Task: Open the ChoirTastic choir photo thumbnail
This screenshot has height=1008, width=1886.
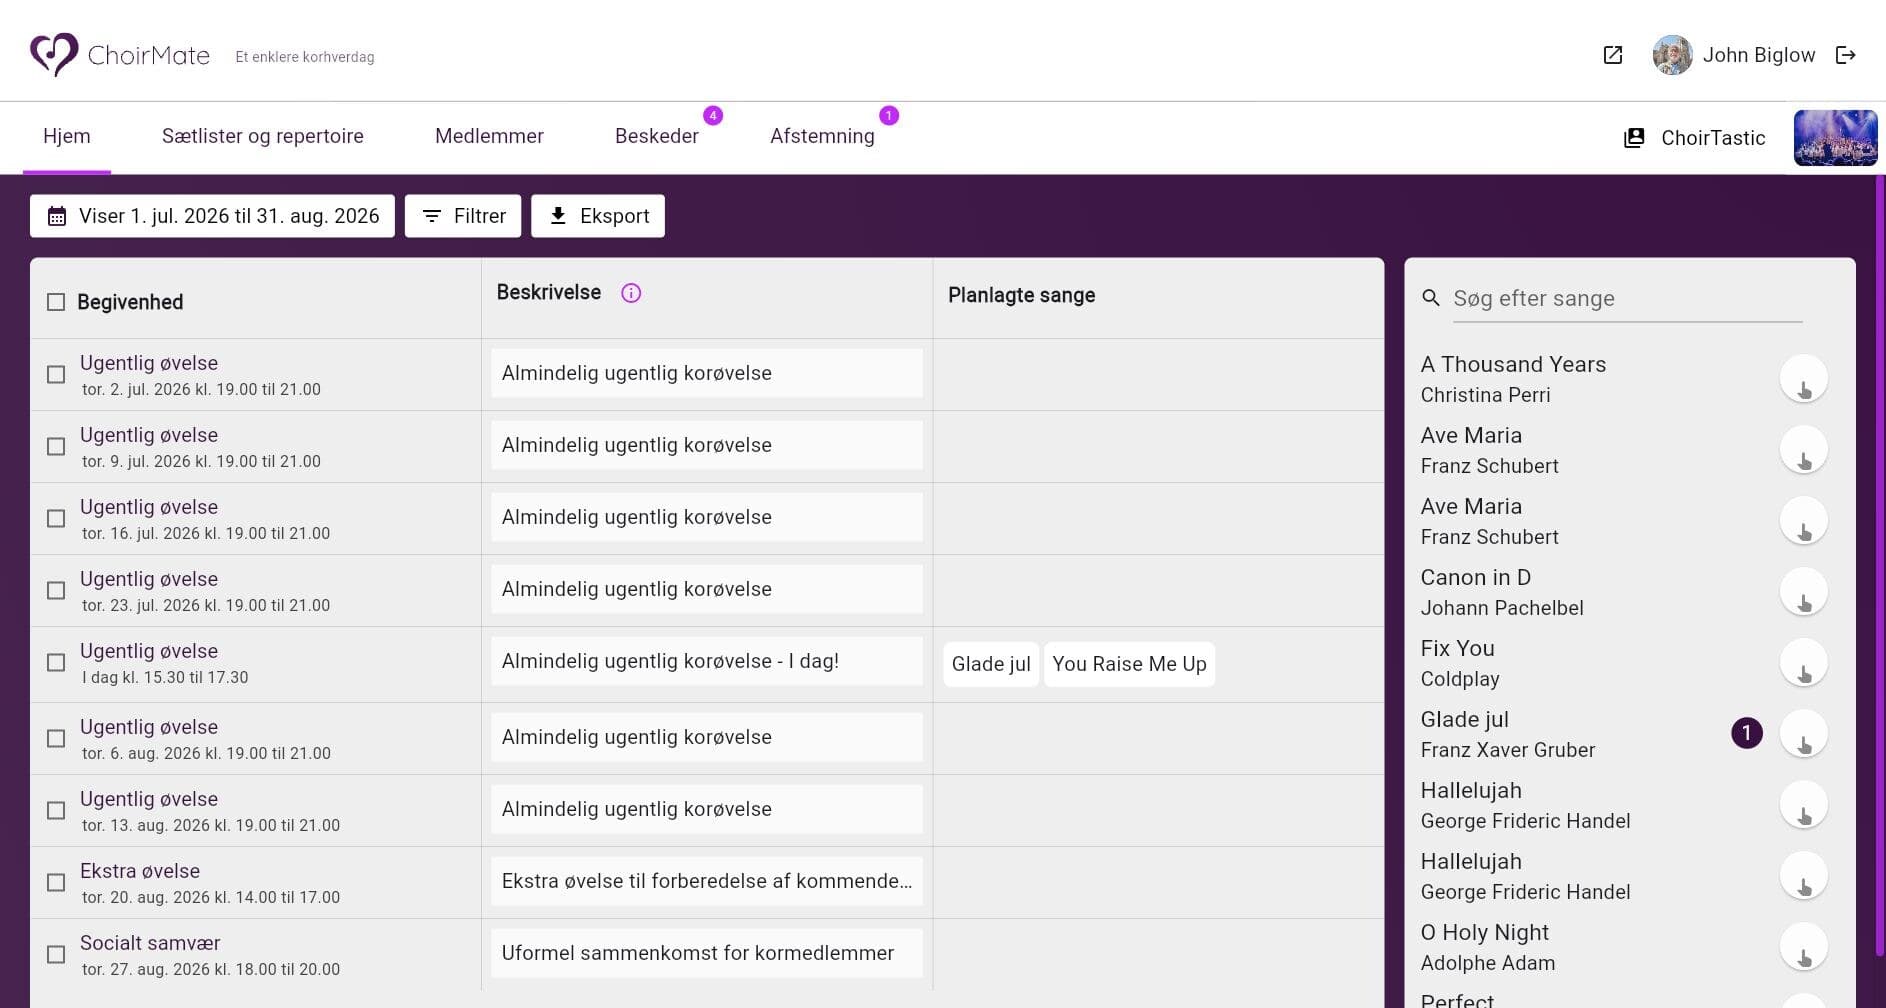Action: coord(1835,138)
